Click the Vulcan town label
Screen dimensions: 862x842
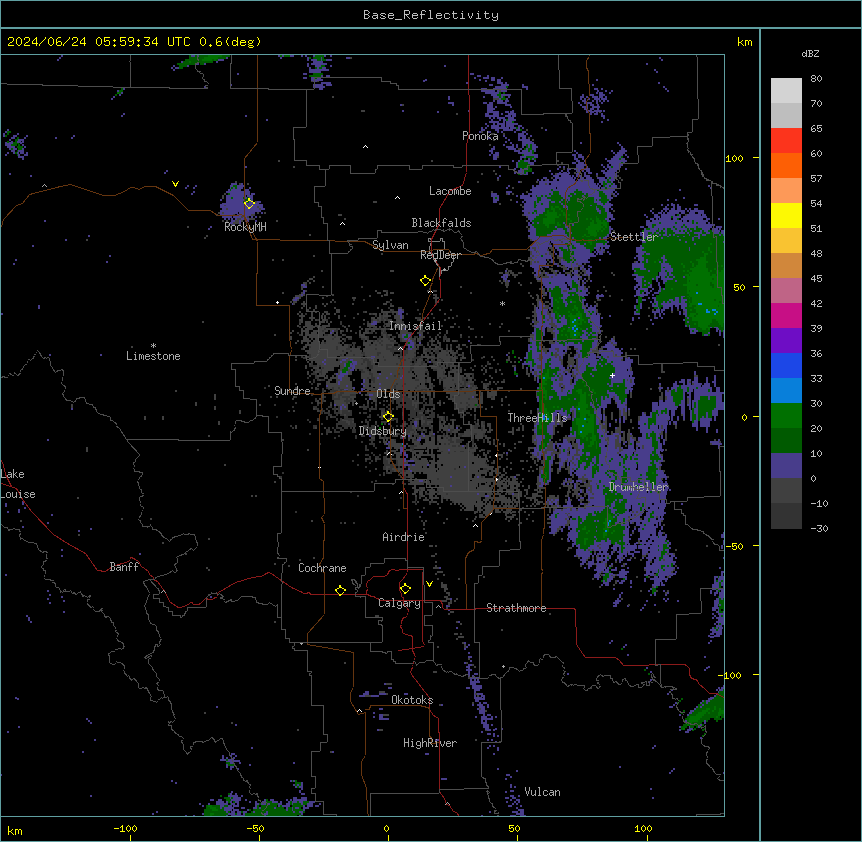pos(542,792)
